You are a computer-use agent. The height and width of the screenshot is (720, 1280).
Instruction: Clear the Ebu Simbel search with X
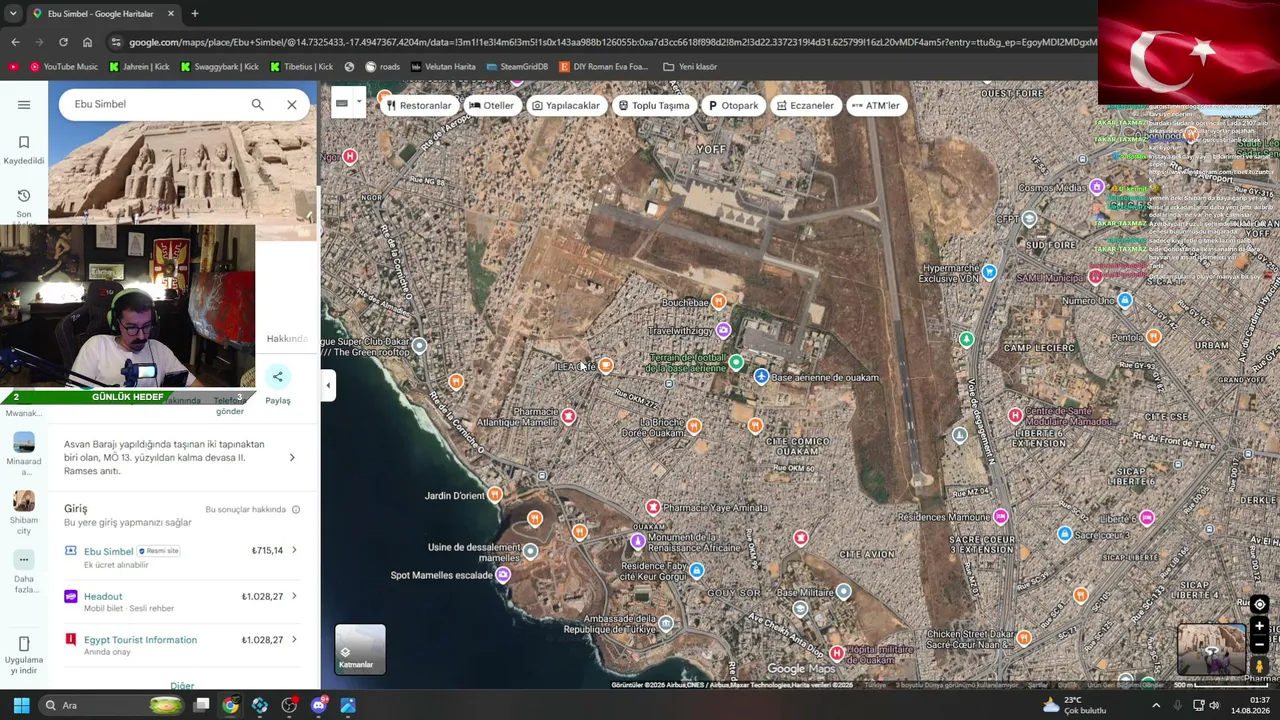[292, 104]
